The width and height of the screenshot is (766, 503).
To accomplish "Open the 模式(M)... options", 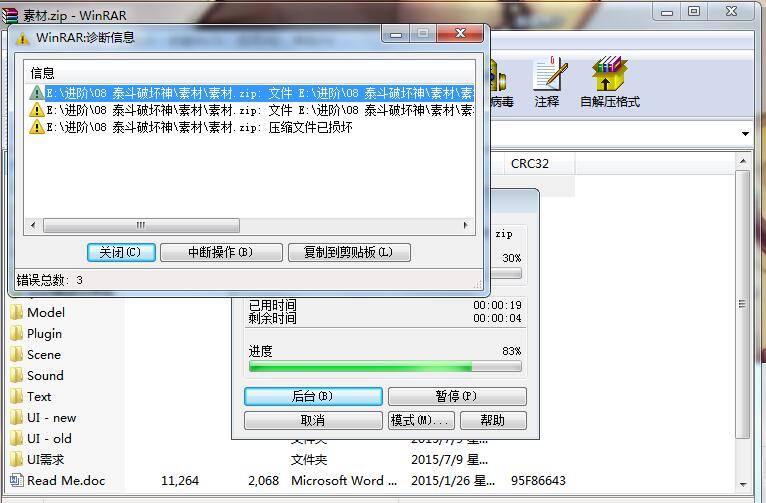I will (421, 420).
